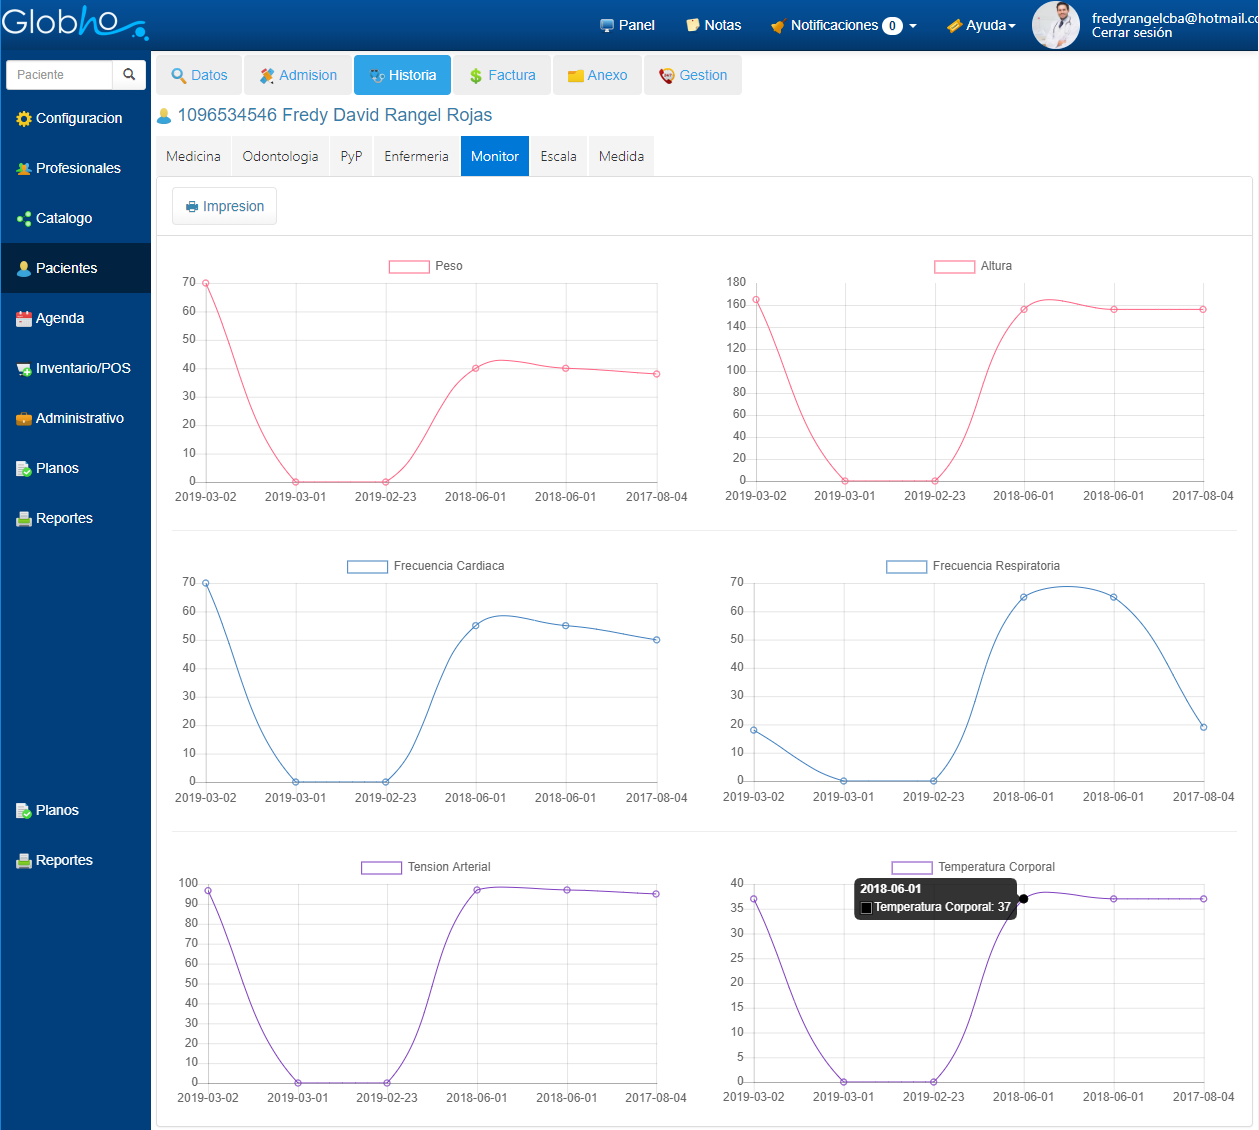Select the Inventario/POS sidebar icon
The height and width of the screenshot is (1130, 1259).
click(x=24, y=369)
